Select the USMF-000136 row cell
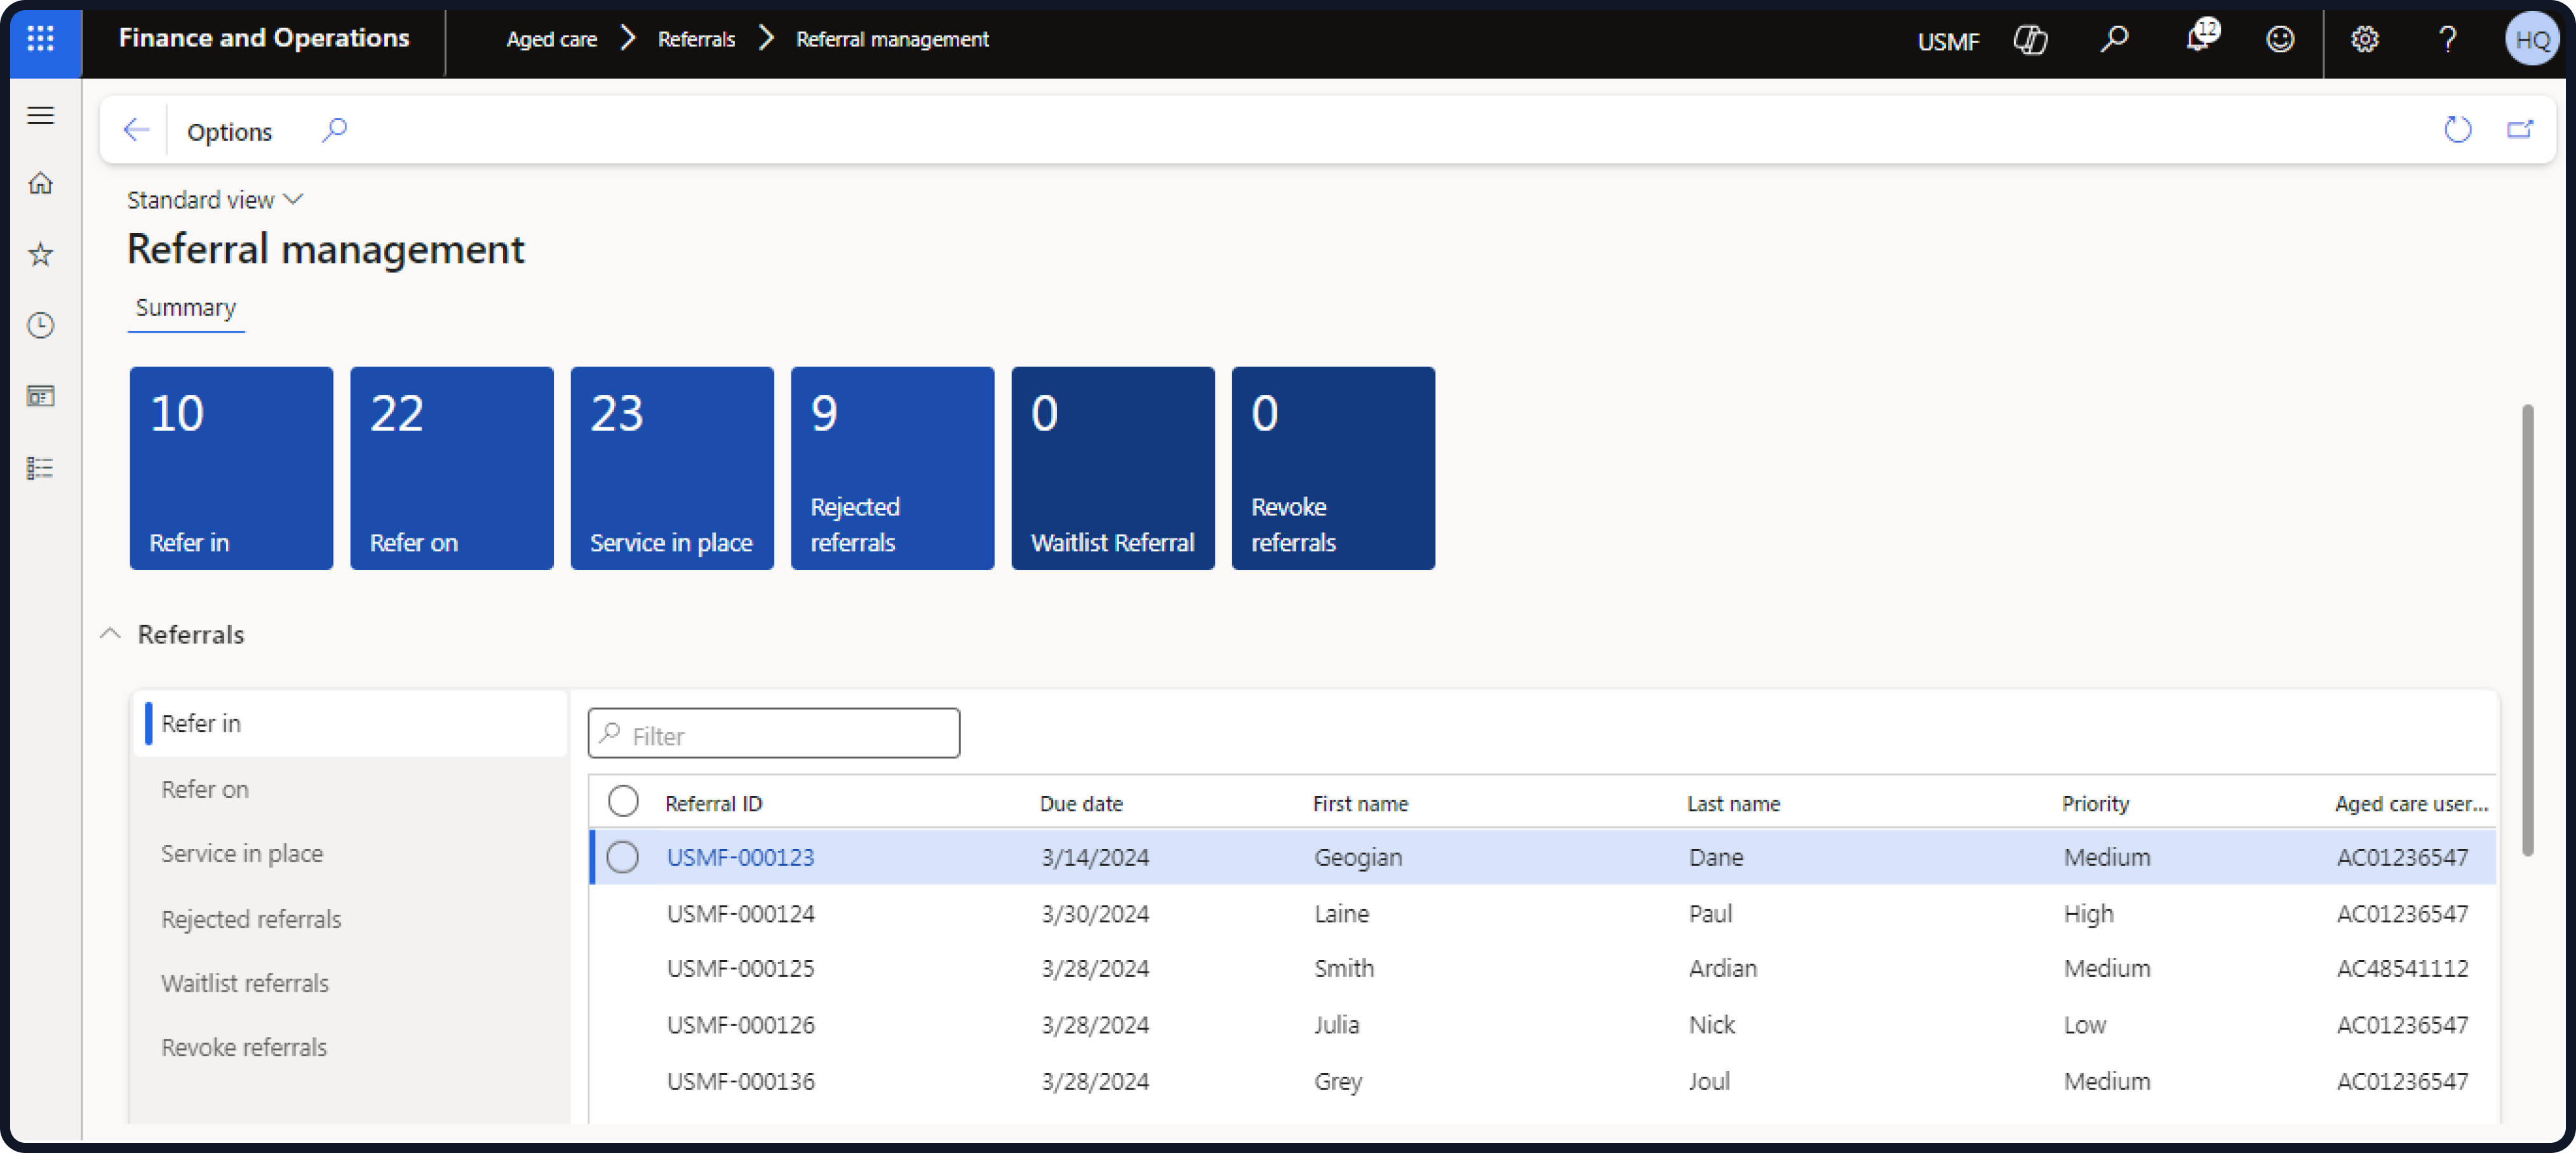Screen dimensions: 2576x1153 coord(740,1081)
